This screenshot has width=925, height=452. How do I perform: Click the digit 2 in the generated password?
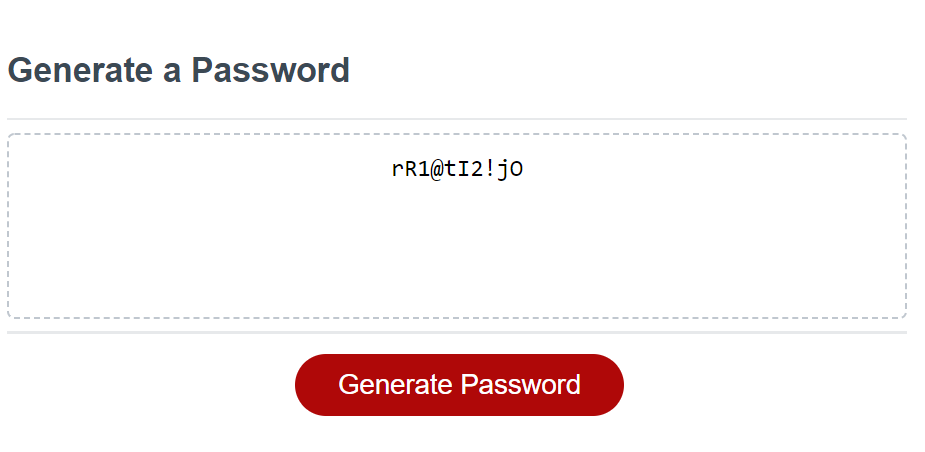coord(477,169)
